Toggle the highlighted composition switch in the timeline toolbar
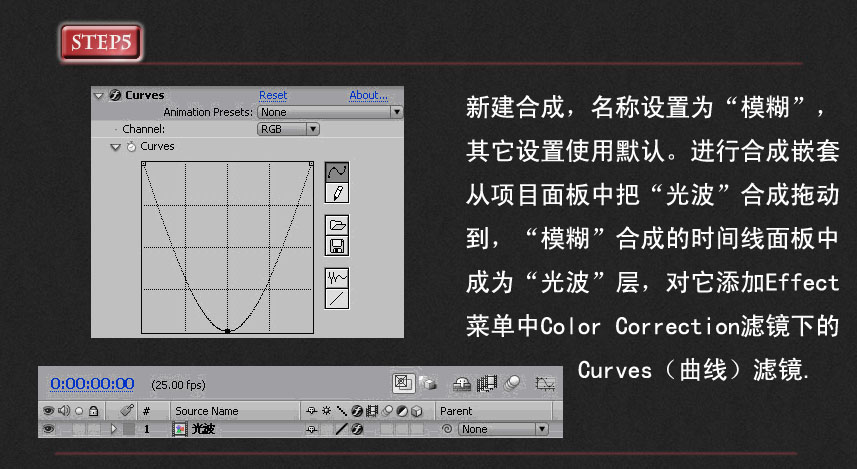857x469 pixels. (x=403, y=383)
